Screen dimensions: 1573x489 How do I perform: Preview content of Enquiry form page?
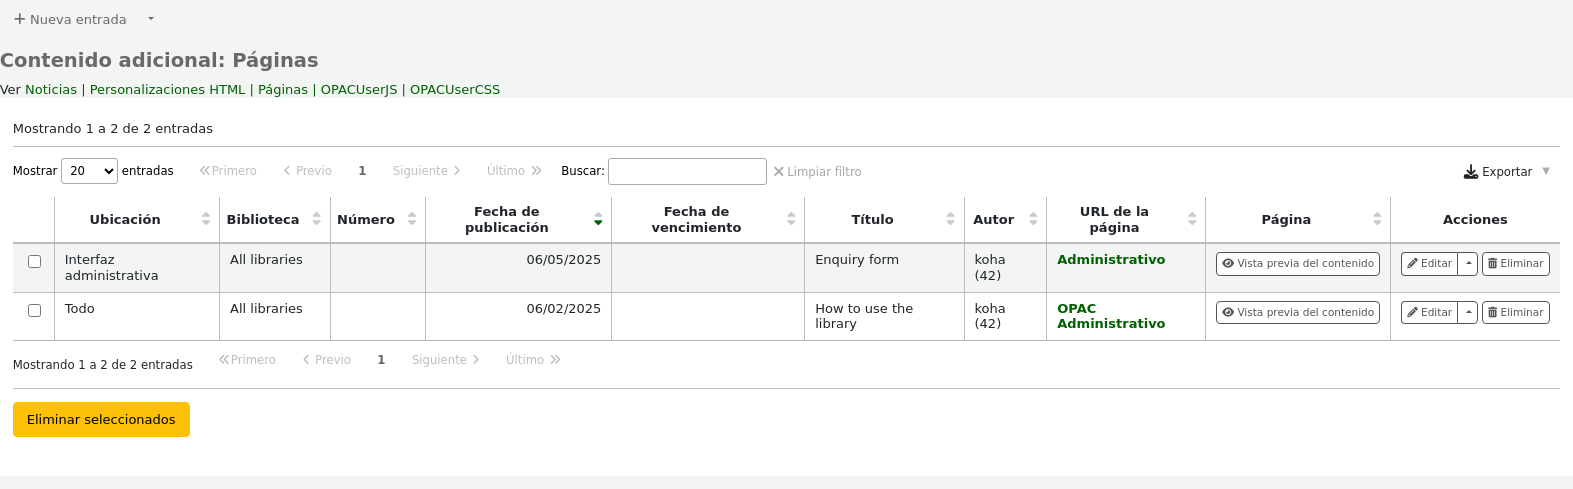(x=1297, y=263)
